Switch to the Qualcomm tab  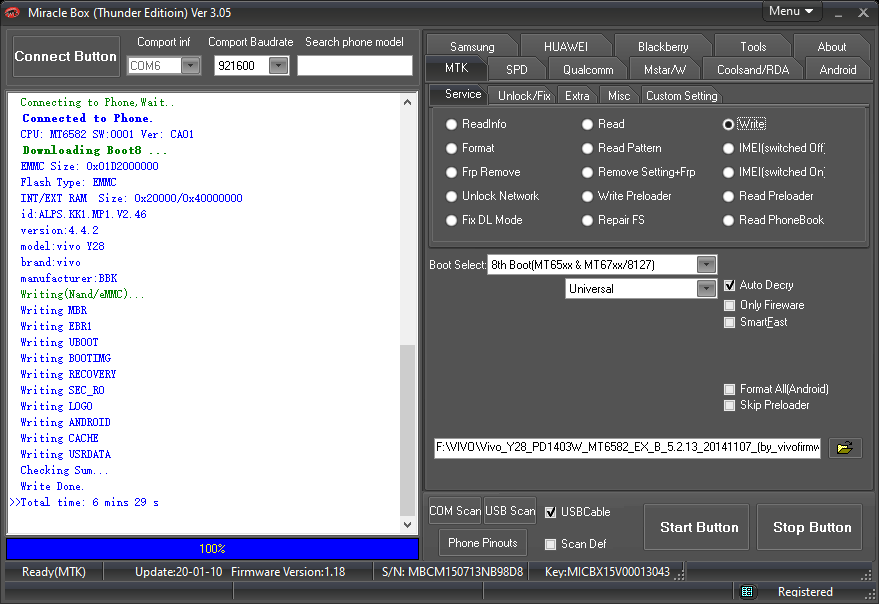point(588,70)
